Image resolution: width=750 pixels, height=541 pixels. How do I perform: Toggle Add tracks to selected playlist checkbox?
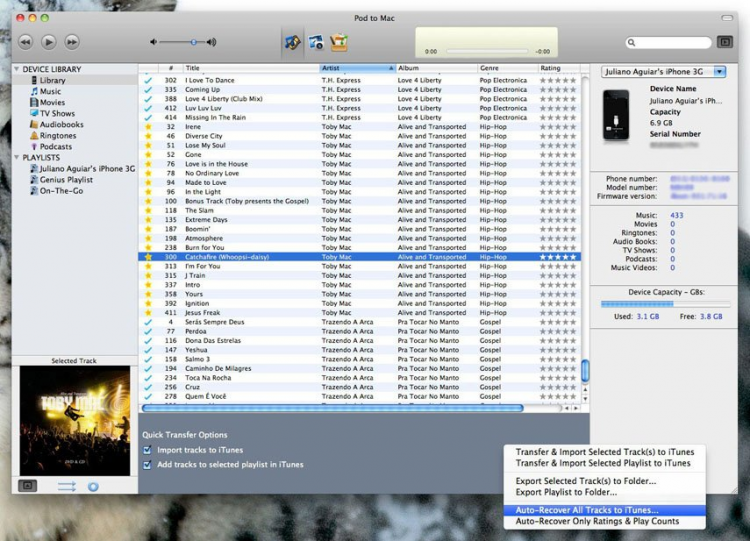tap(148, 465)
